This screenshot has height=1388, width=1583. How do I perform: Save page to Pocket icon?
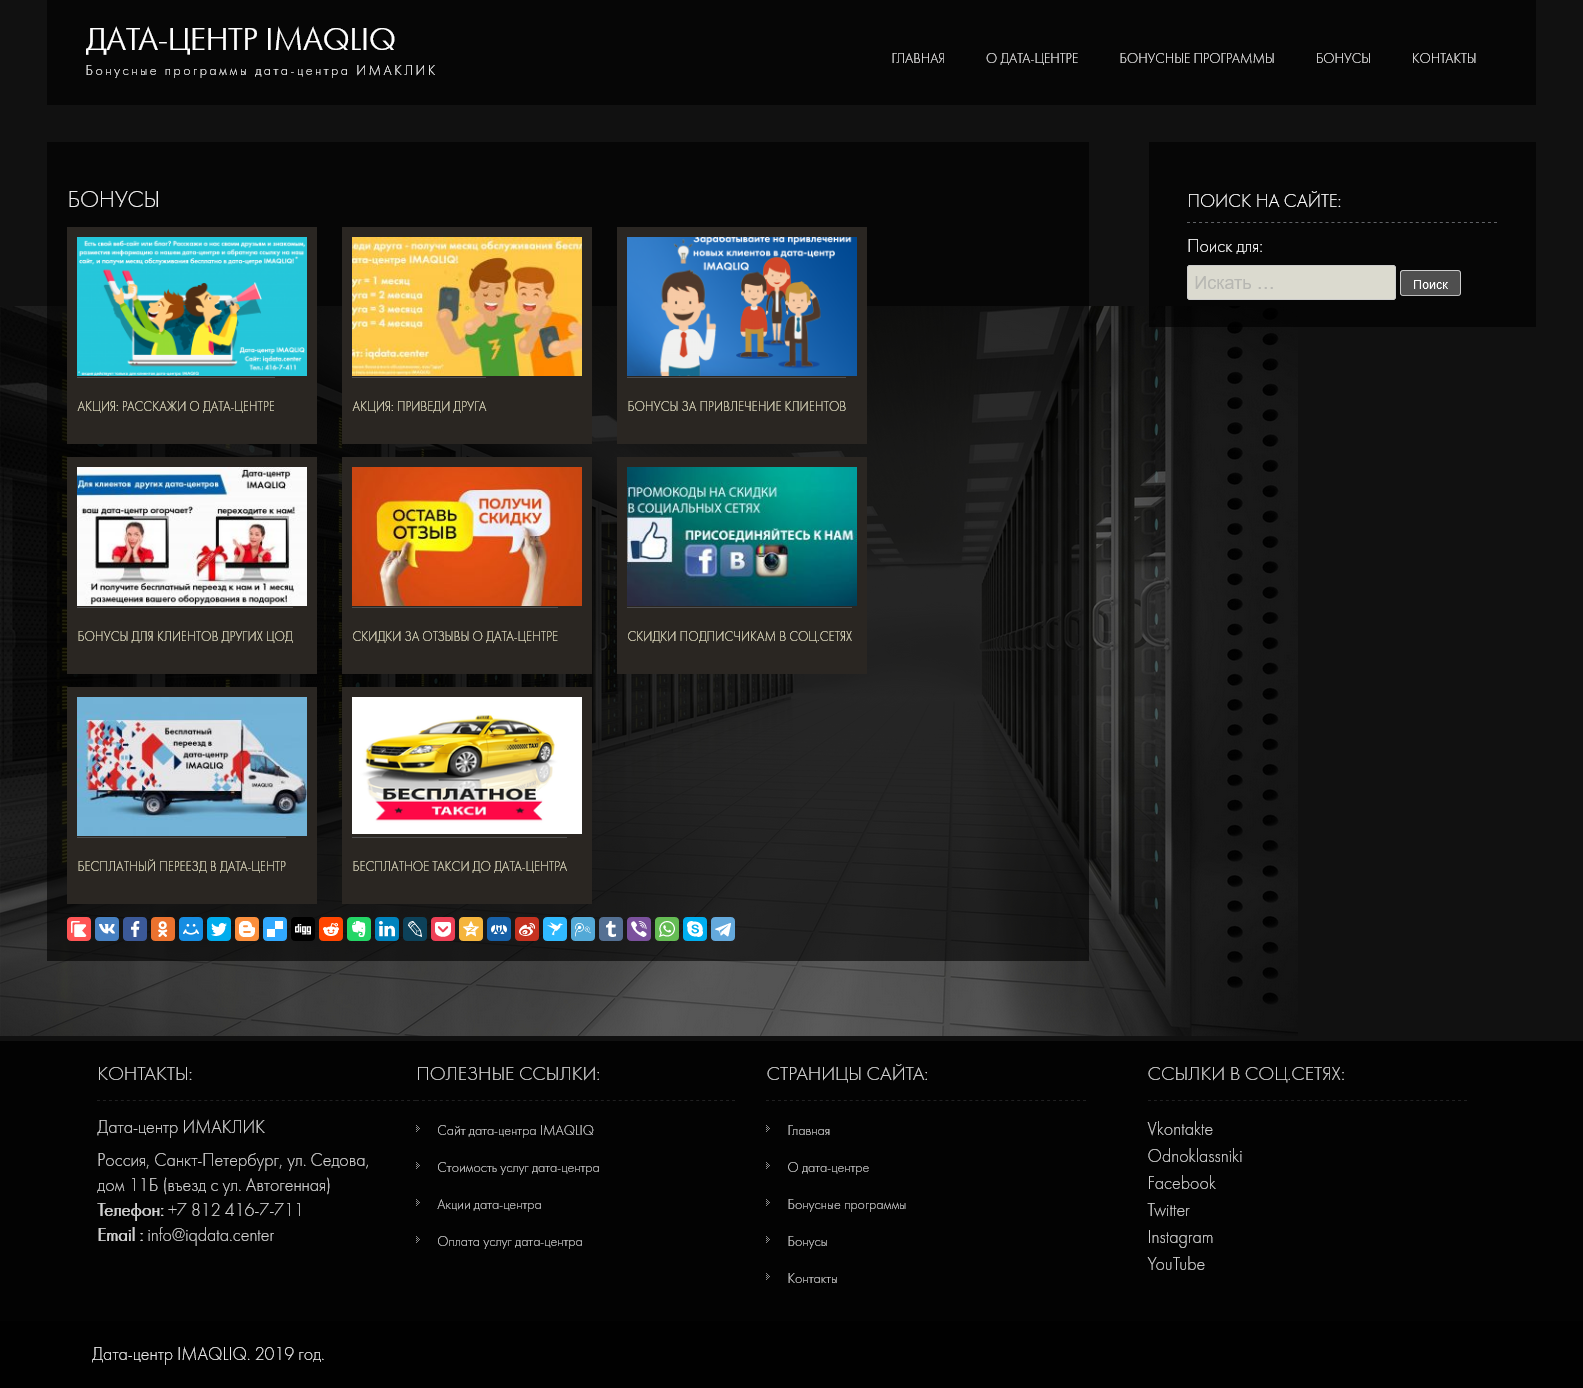tap(443, 929)
